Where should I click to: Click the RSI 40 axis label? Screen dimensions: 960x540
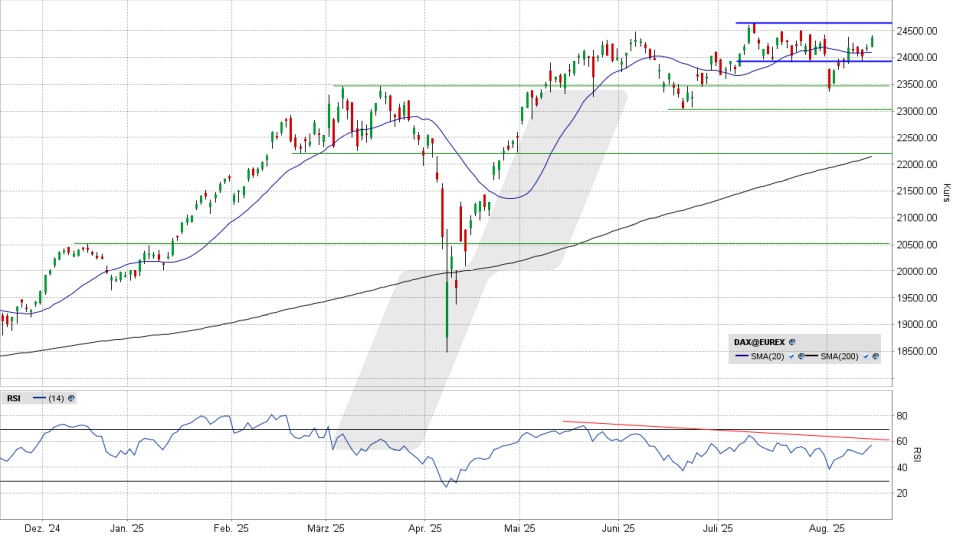point(902,468)
